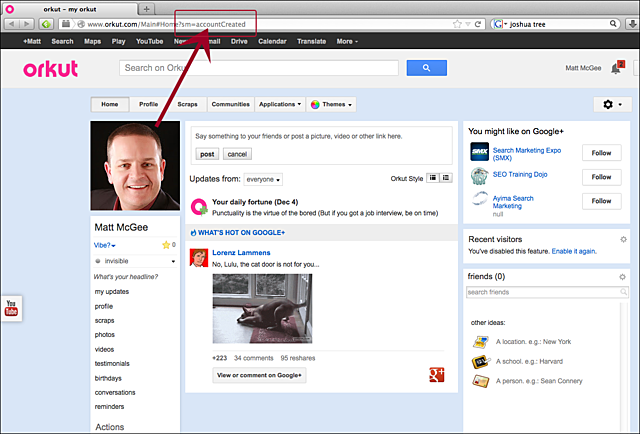The width and height of the screenshot is (640, 434).
Task: Open testimonials in sidebar
Action: pos(112,363)
